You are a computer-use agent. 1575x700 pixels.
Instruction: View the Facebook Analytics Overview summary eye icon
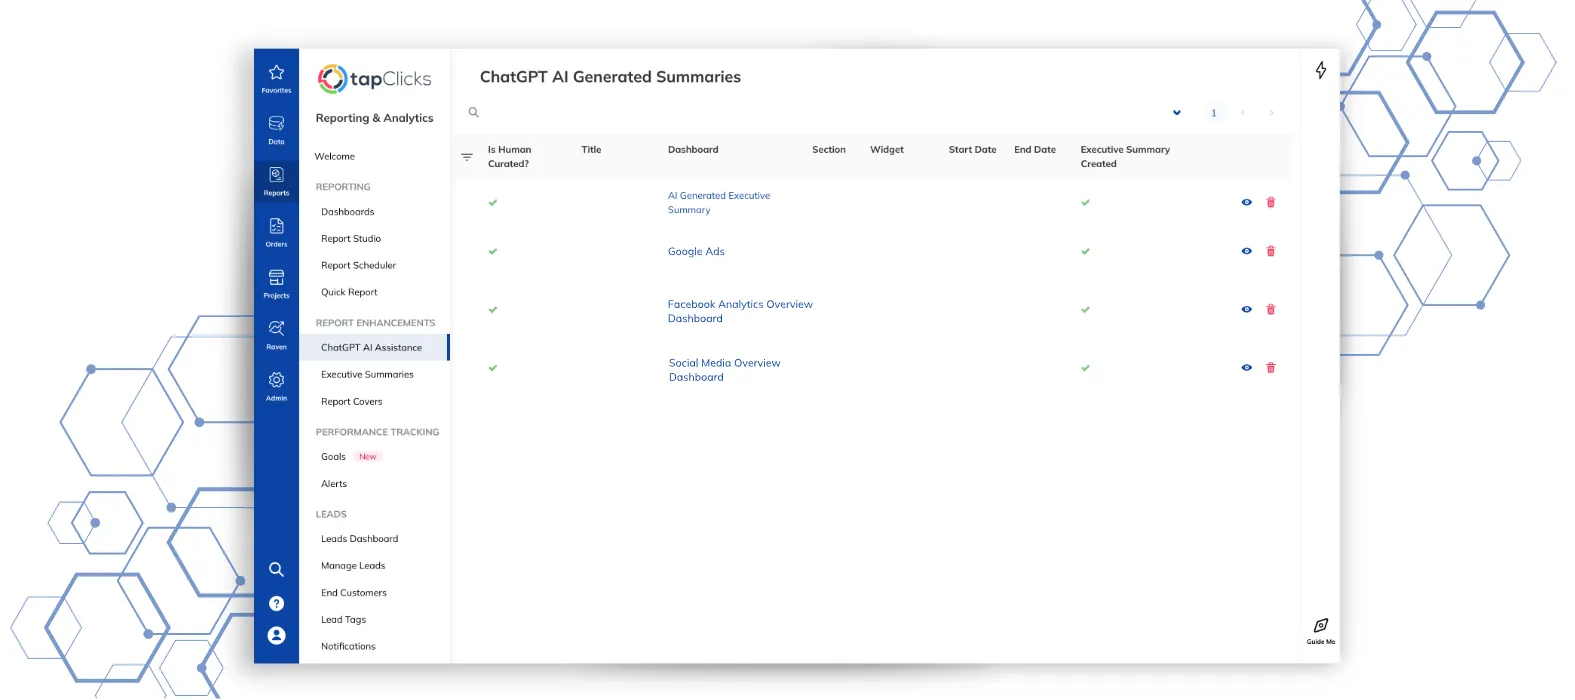1246,310
